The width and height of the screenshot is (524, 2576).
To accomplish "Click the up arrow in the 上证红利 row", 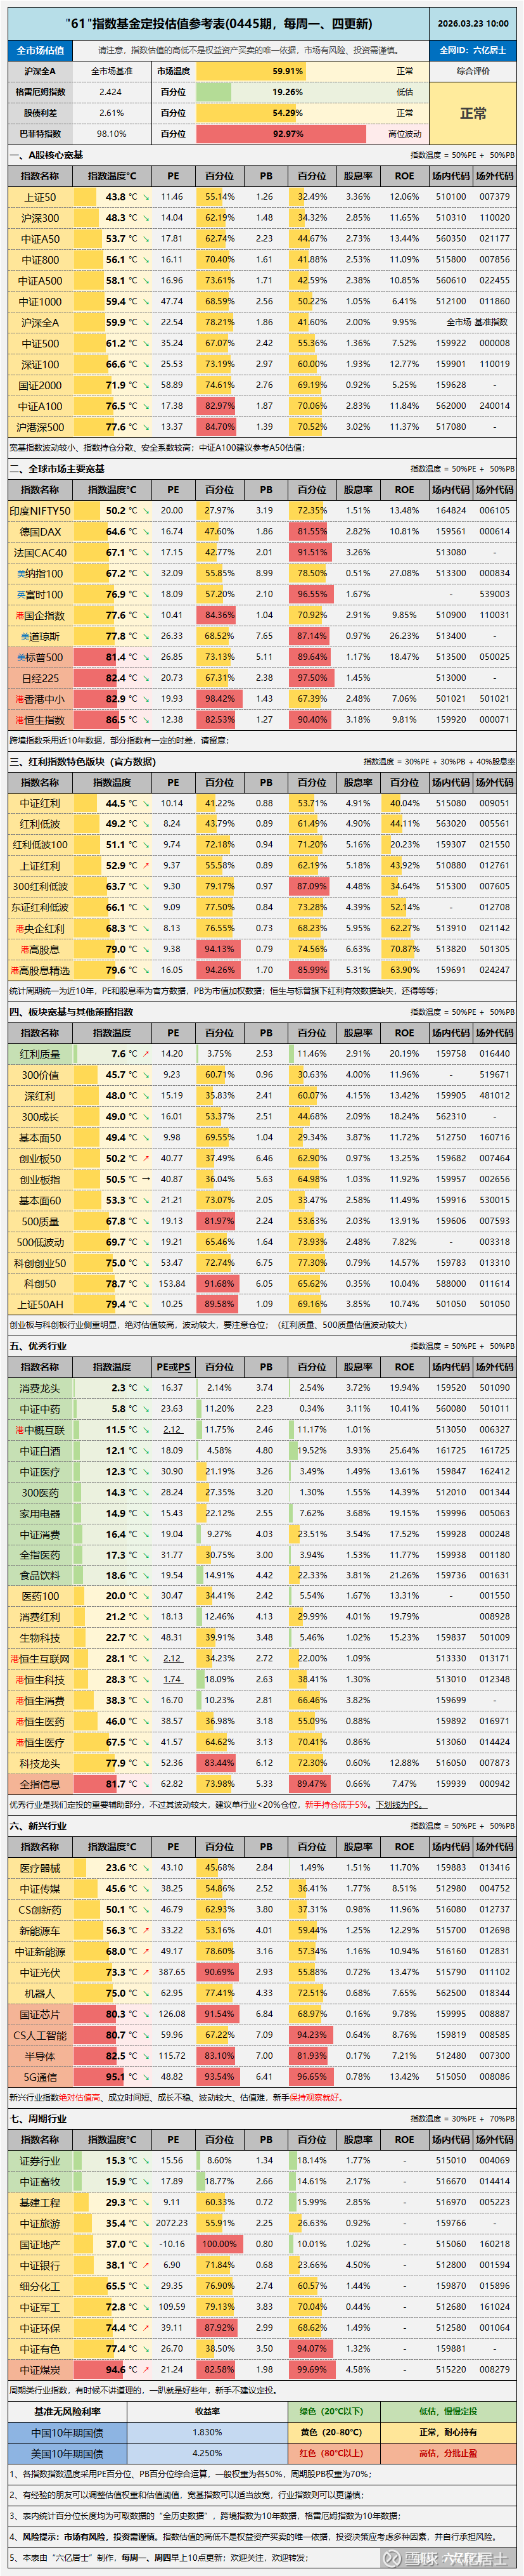I will [x=146, y=865].
